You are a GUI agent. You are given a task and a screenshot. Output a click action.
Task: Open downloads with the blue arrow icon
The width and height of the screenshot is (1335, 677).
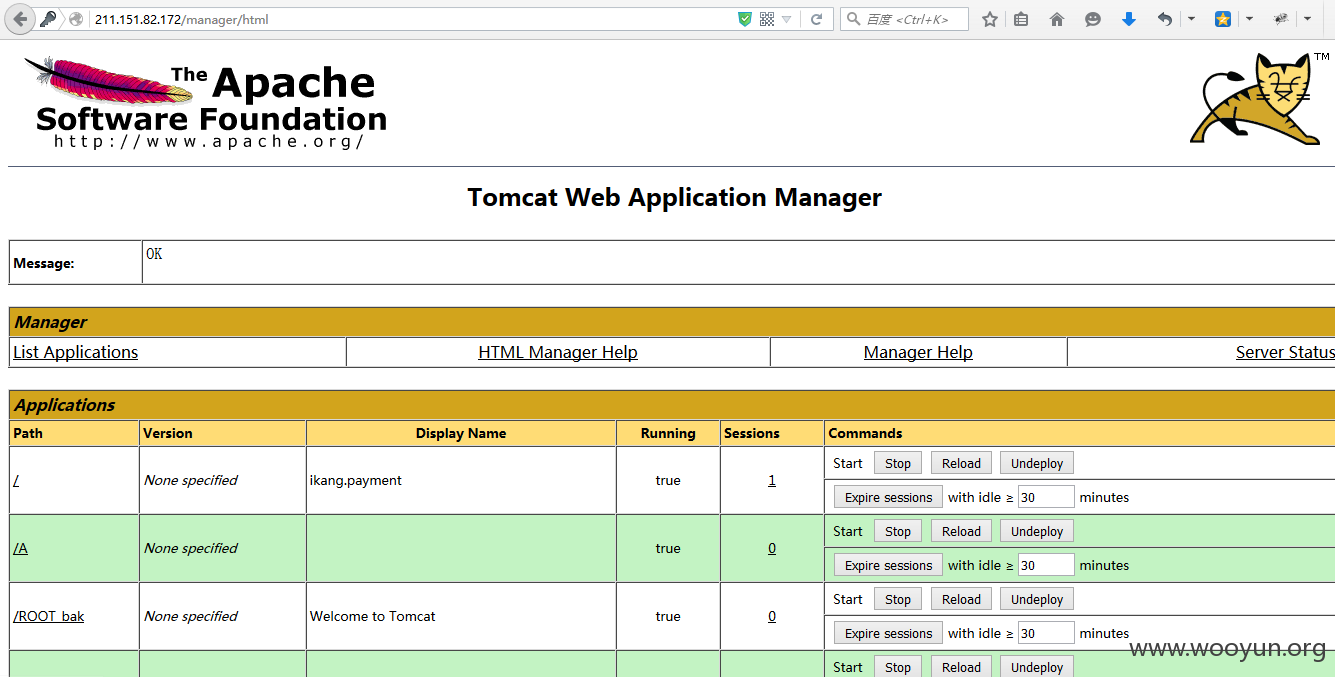[1129, 19]
